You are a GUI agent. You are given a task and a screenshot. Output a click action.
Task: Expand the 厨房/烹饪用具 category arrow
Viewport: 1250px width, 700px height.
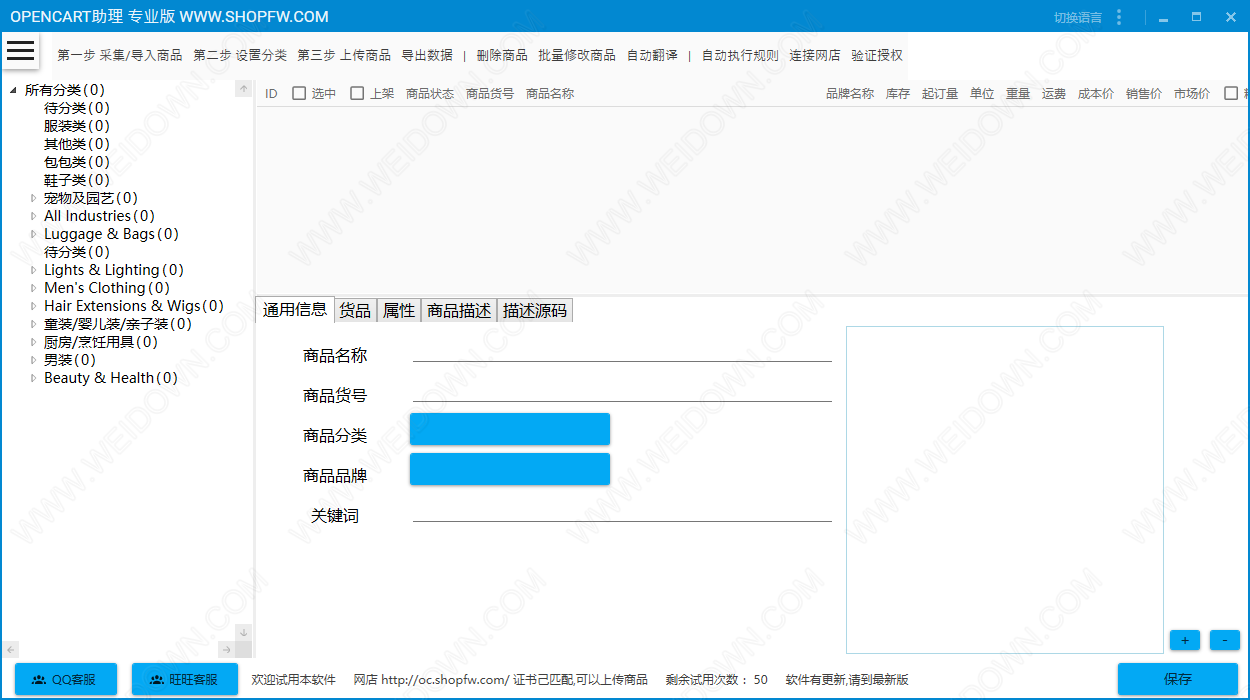coord(33,342)
